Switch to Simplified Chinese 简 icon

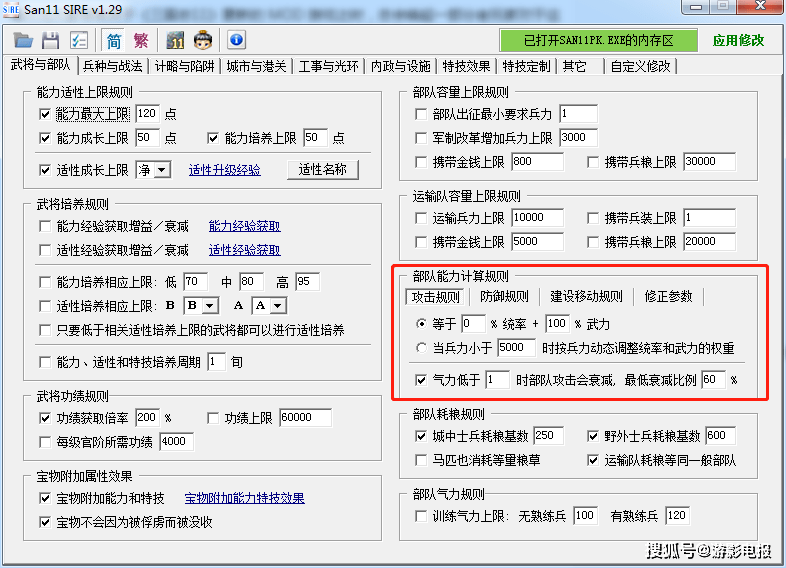coord(114,40)
